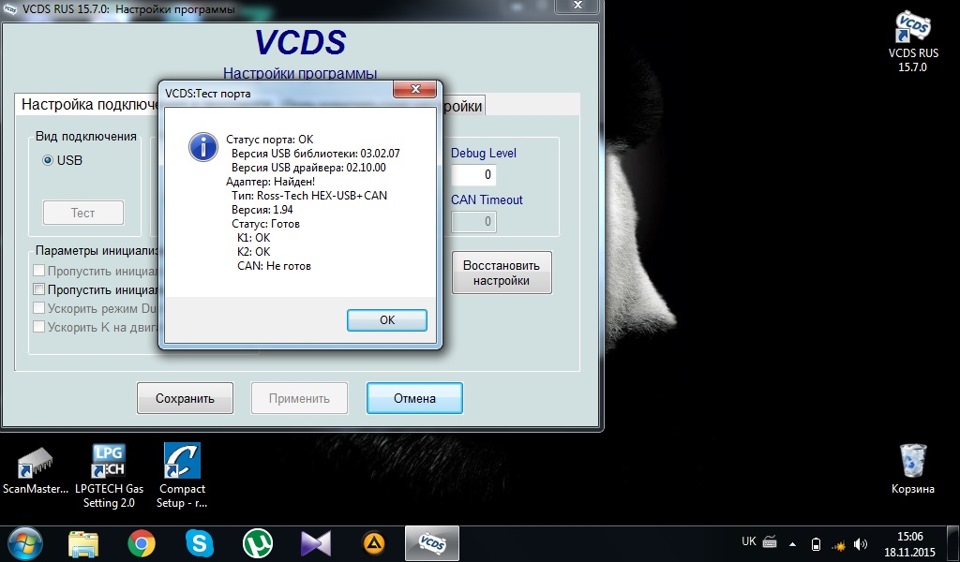Click the Debug Level input field
The image size is (960, 562).
474,175
